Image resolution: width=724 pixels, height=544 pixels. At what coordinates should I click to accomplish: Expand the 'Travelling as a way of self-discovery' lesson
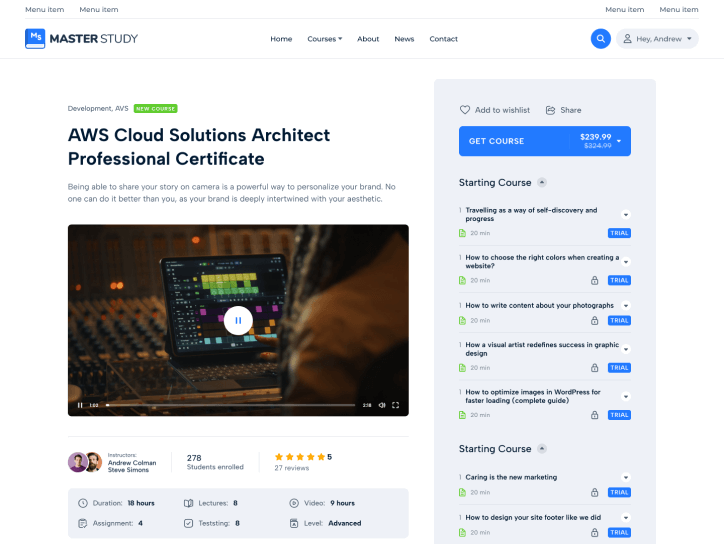coord(625,215)
